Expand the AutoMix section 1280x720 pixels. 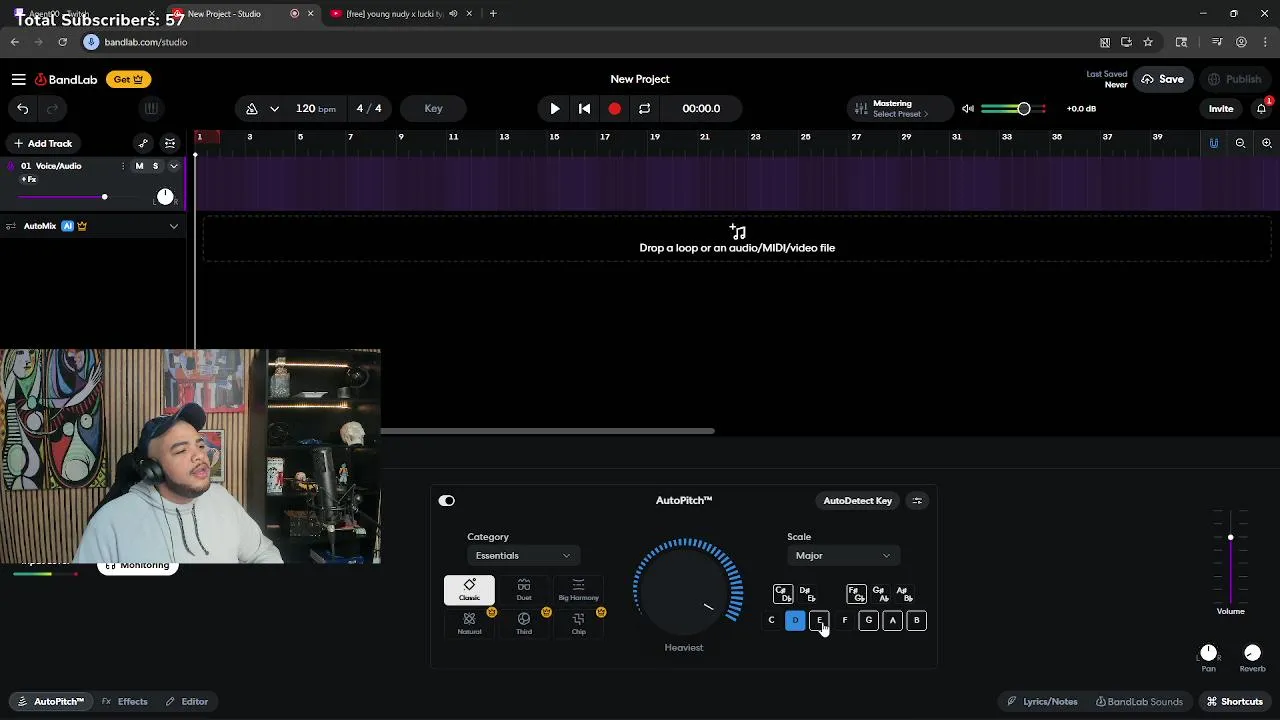[173, 226]
